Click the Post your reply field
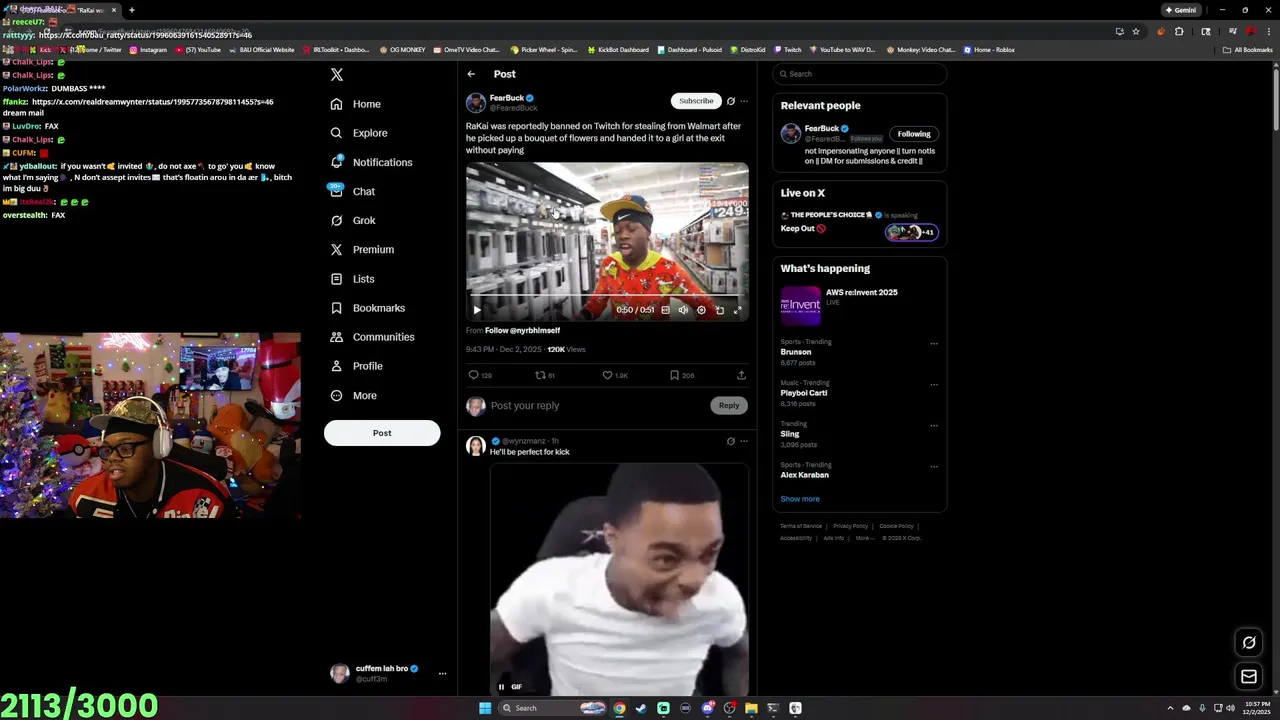The width and height of the screenshot is (1280, 720). click(597, 405)
